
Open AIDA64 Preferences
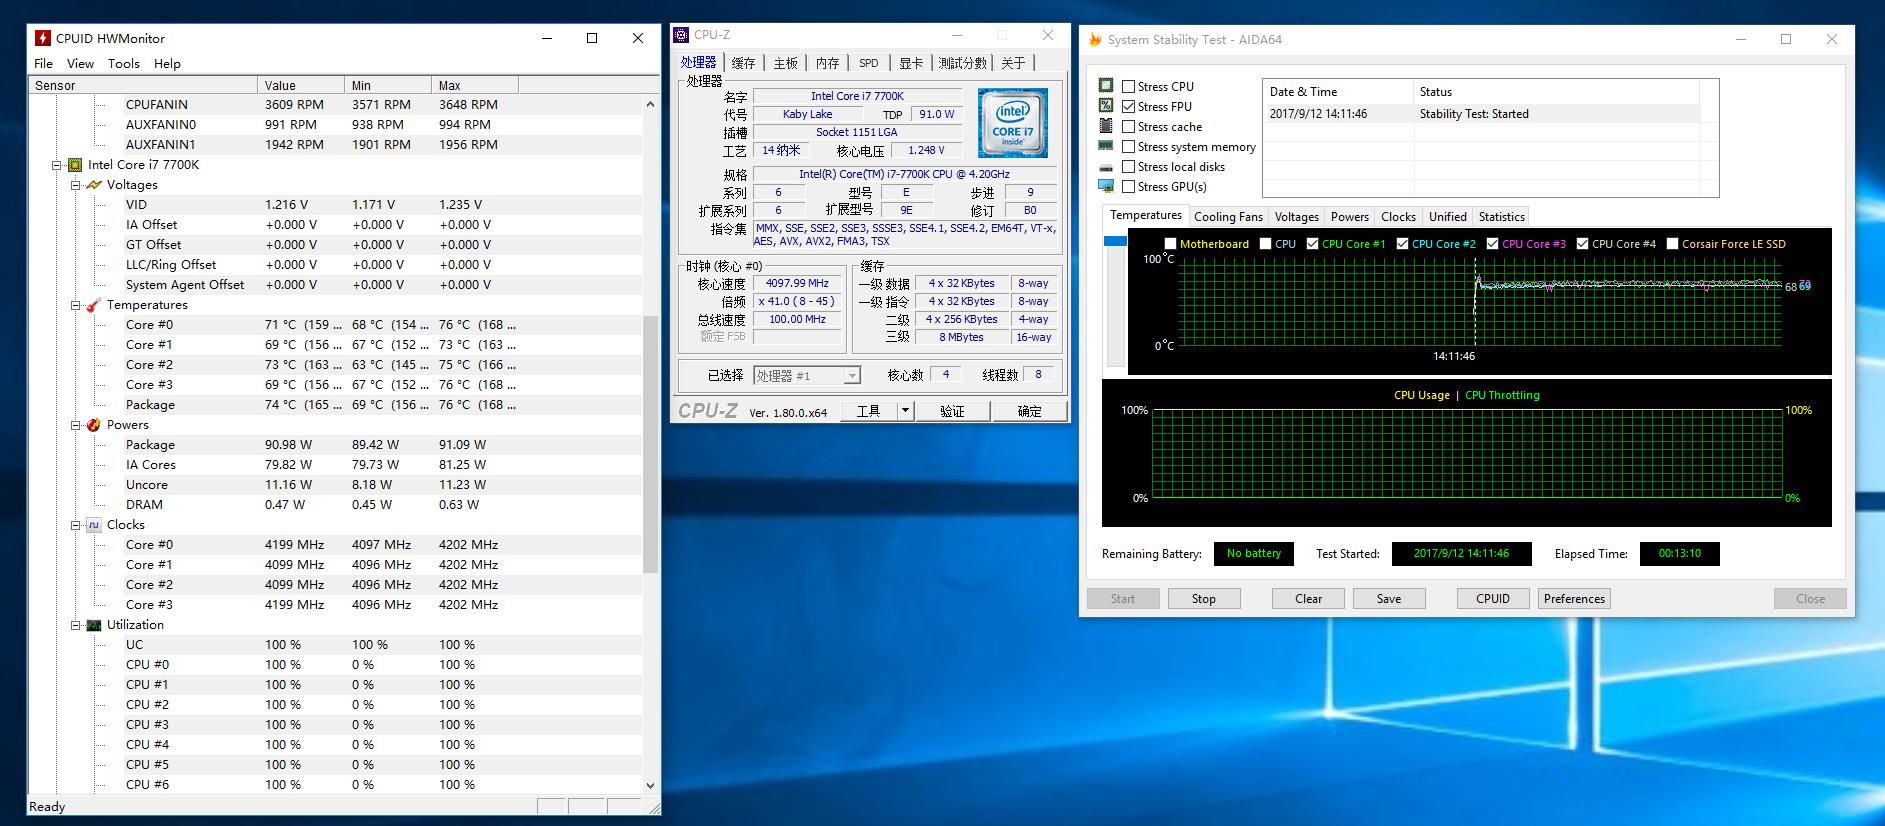pos(1573,599)
